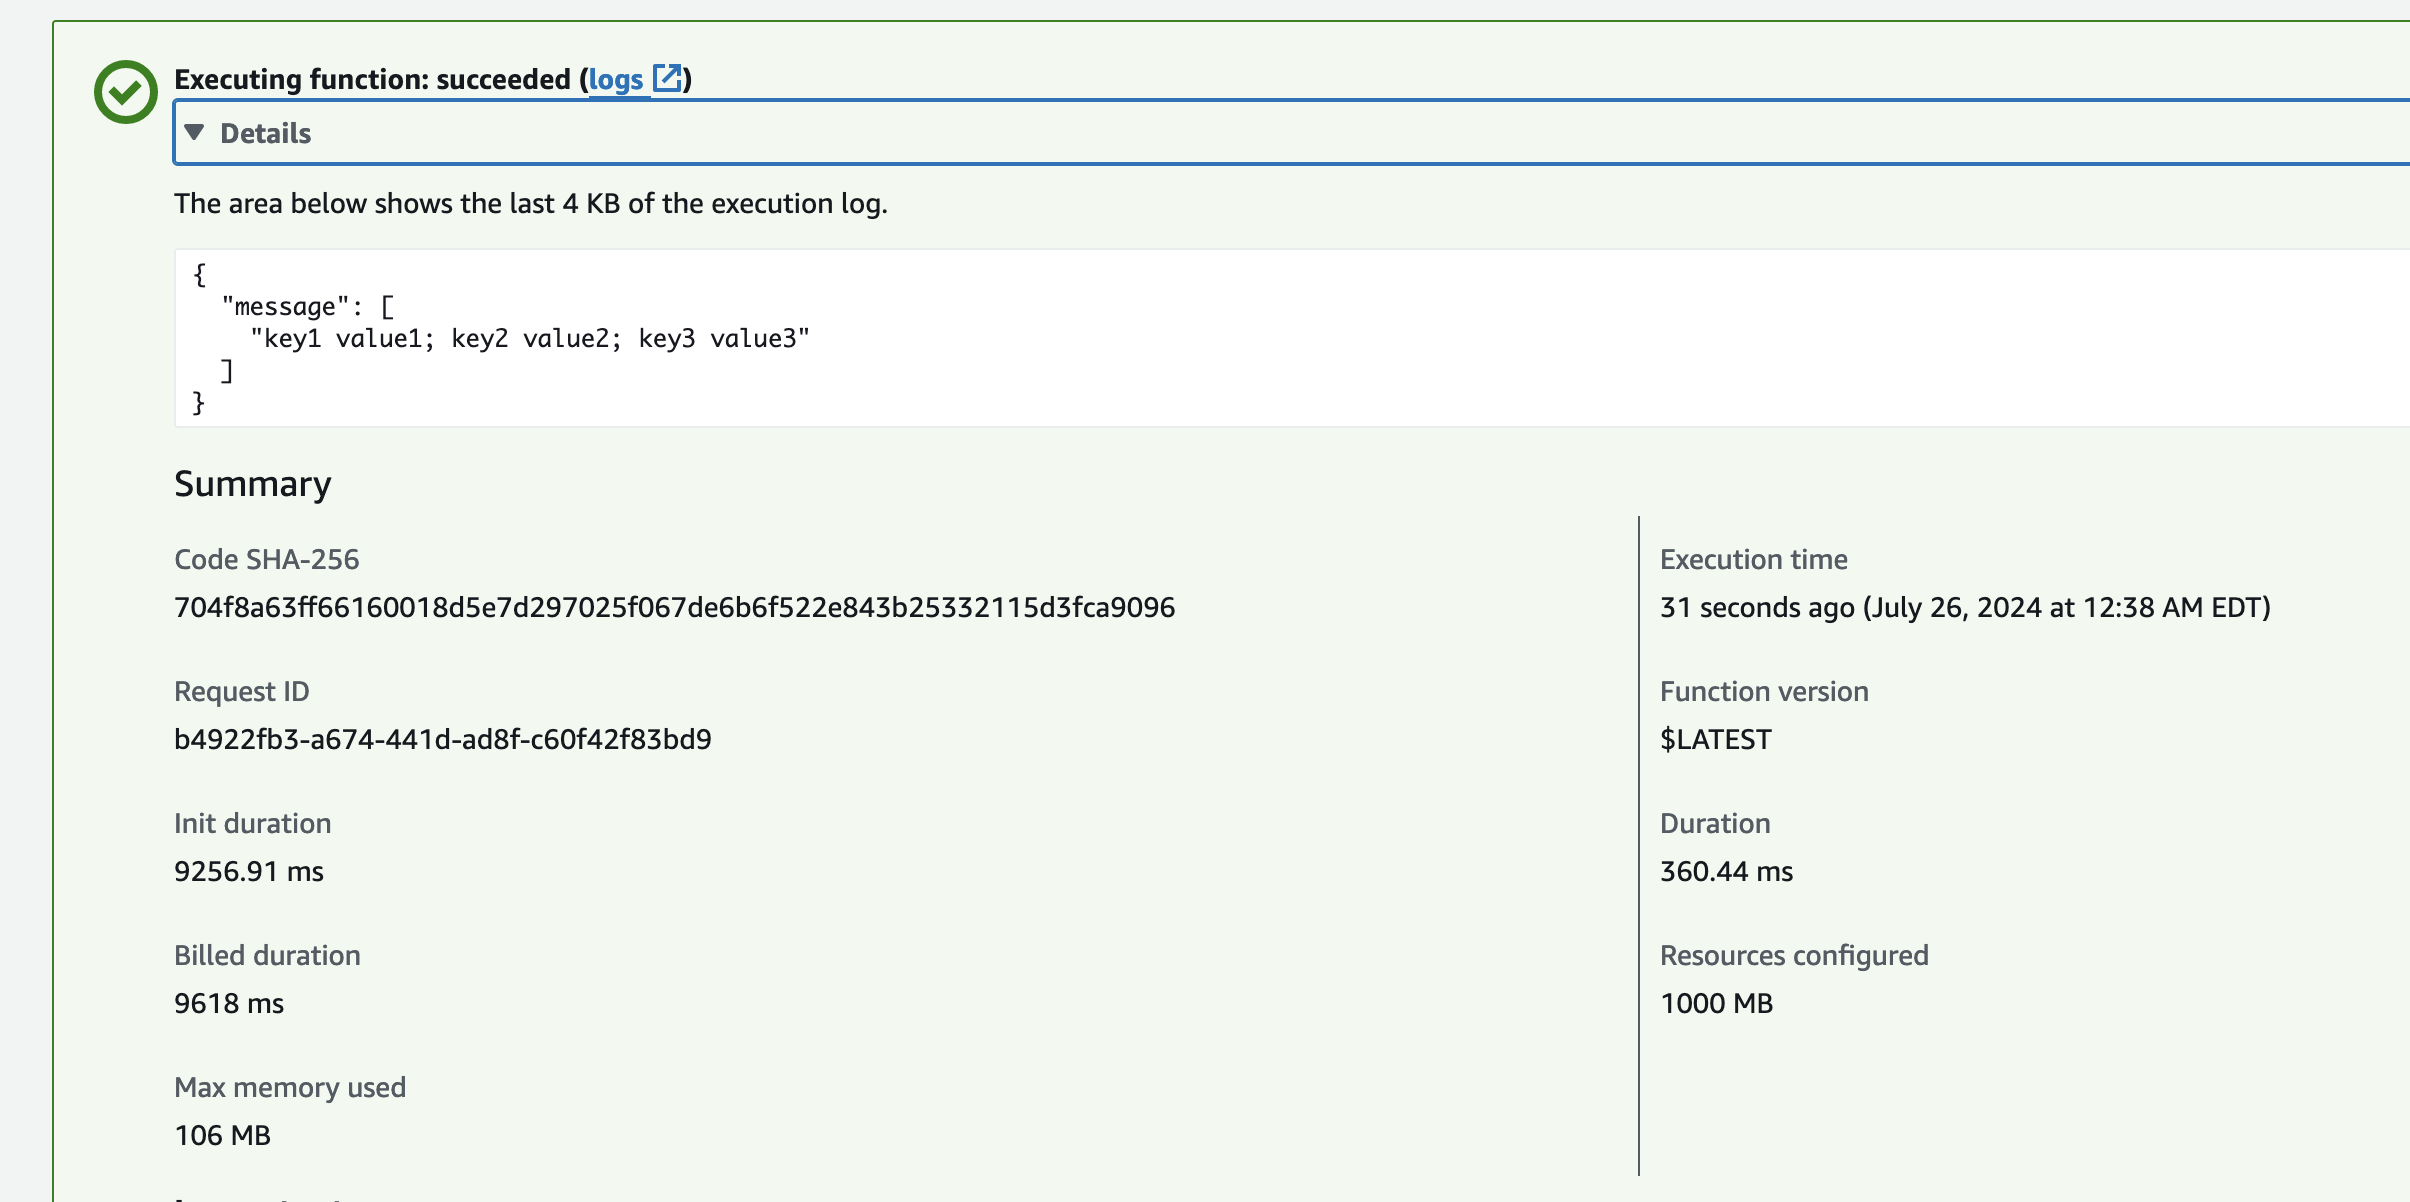The image size is (2410, 1202).
Task: Click the Billed duration value 9618 ms
Action: (228, 1003)
